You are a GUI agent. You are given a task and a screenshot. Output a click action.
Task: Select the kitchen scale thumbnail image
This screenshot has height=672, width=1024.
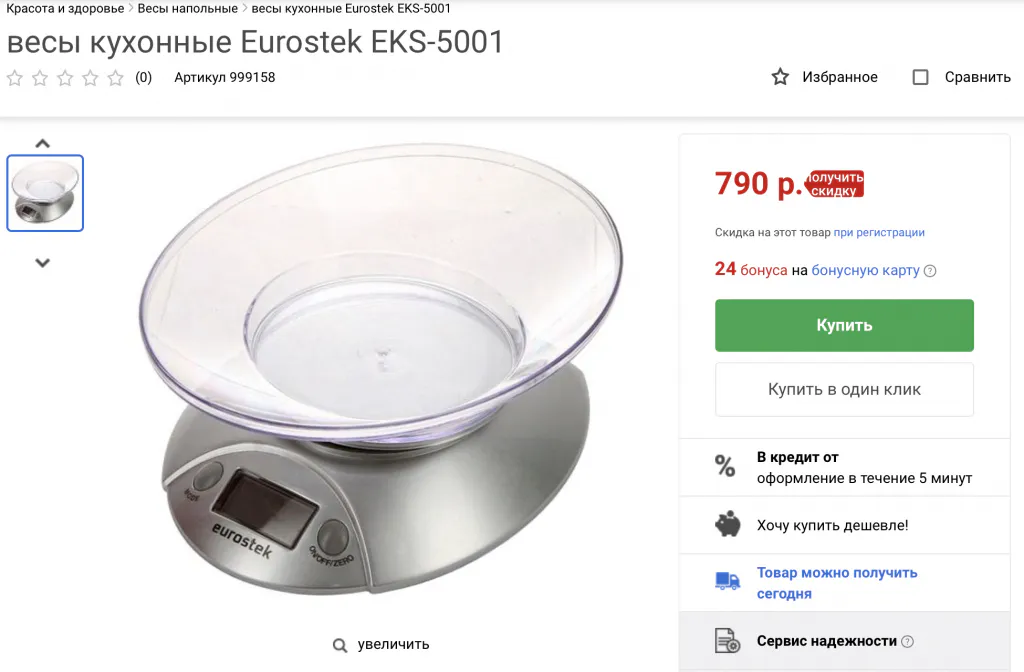tap(45, 193)
